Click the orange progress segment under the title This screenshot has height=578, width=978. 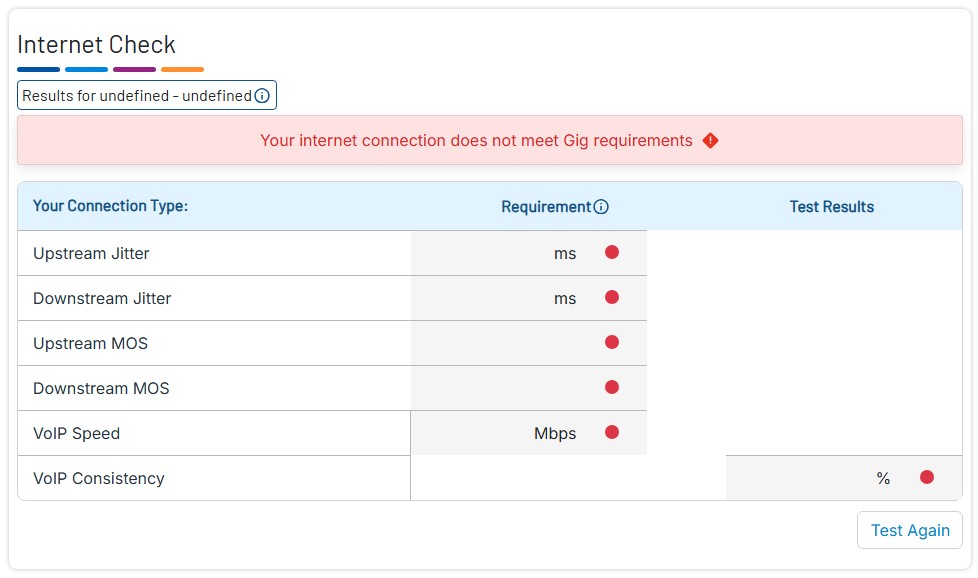[182, 69]
